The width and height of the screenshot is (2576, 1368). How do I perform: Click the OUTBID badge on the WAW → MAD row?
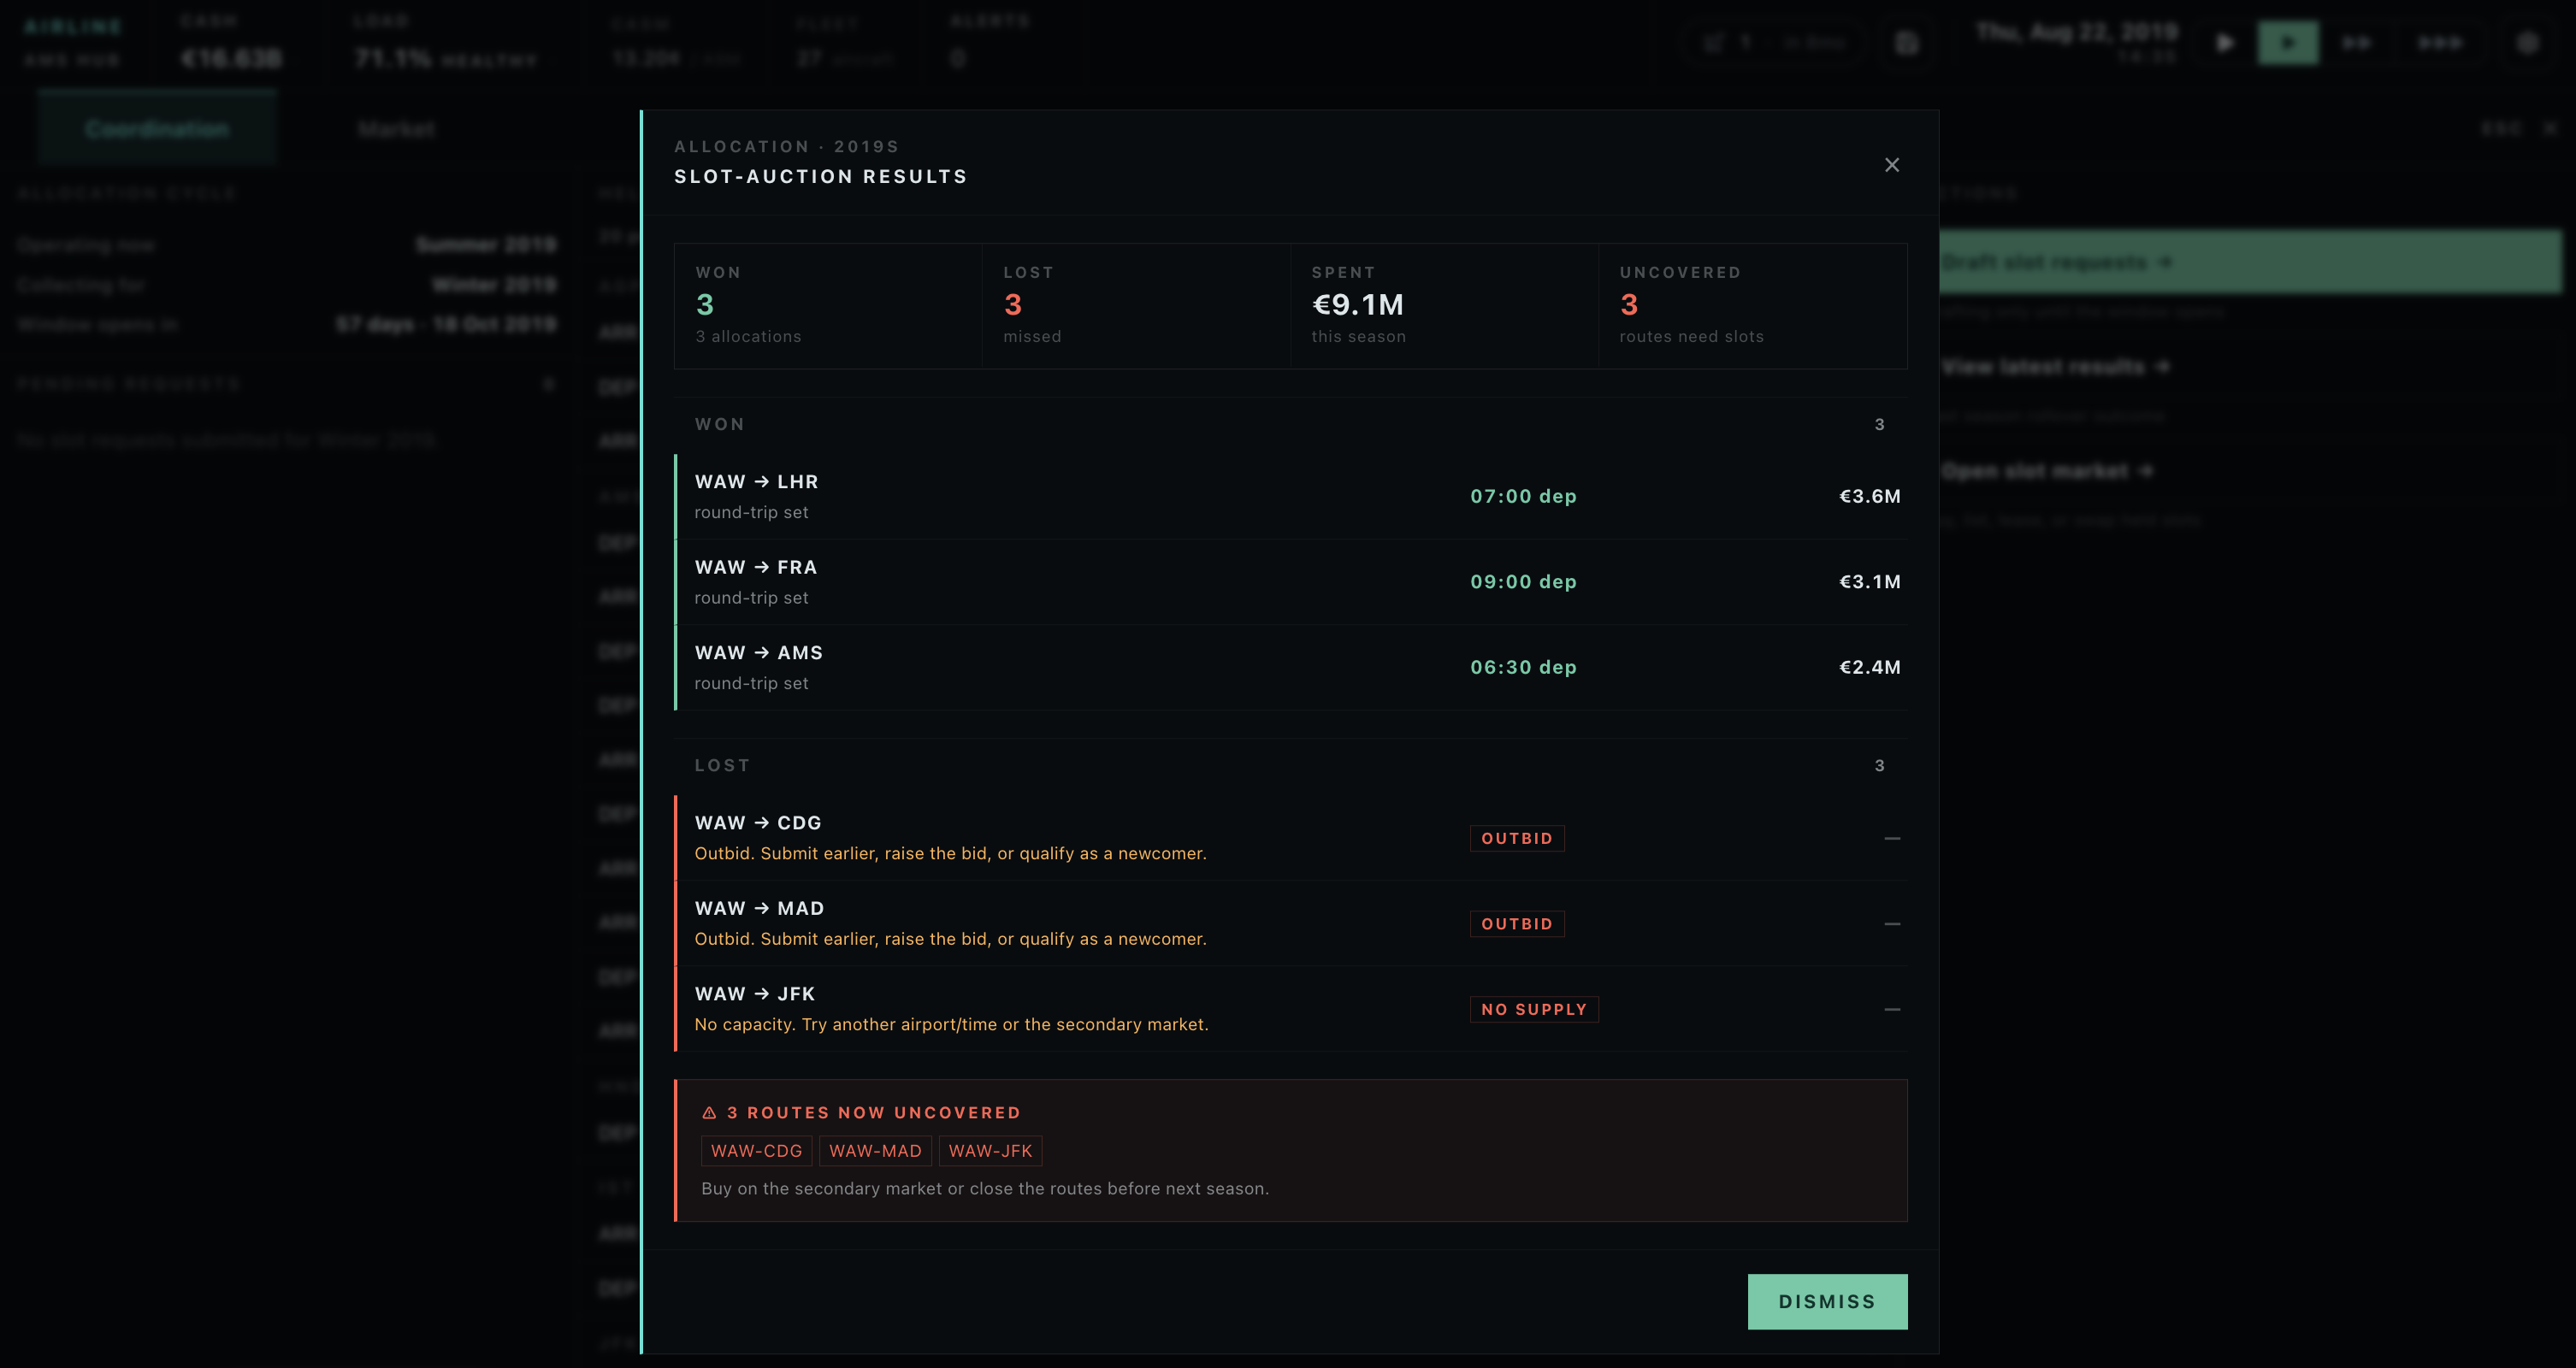(1516, 923)
